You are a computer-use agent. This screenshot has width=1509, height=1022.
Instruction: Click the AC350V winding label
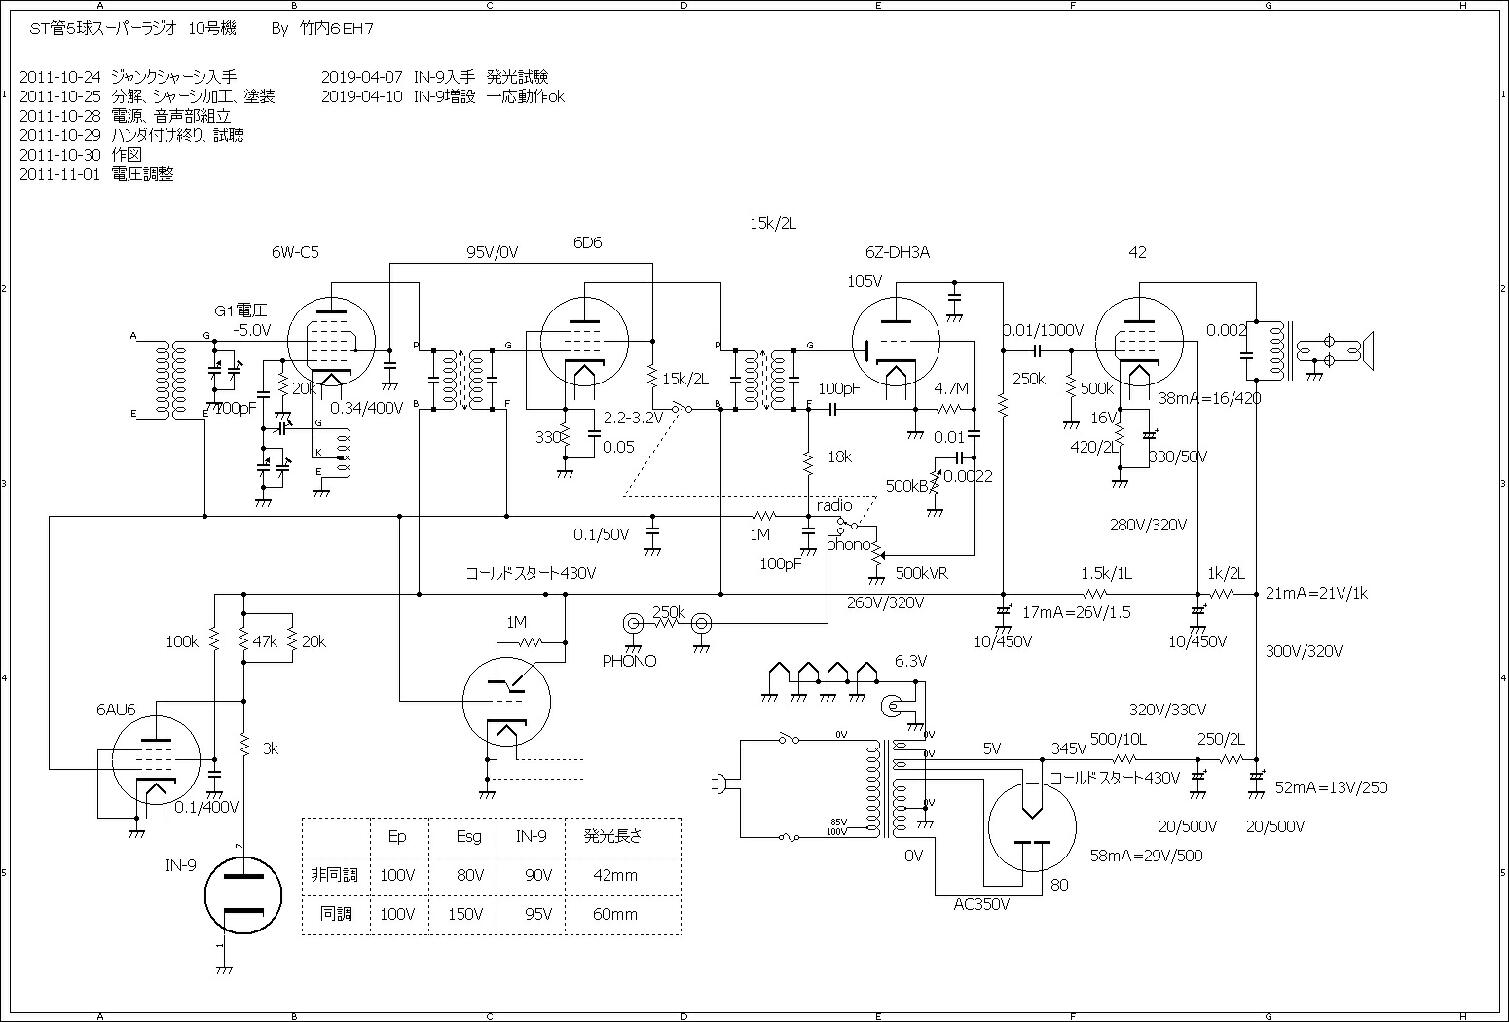pos(982,904)
